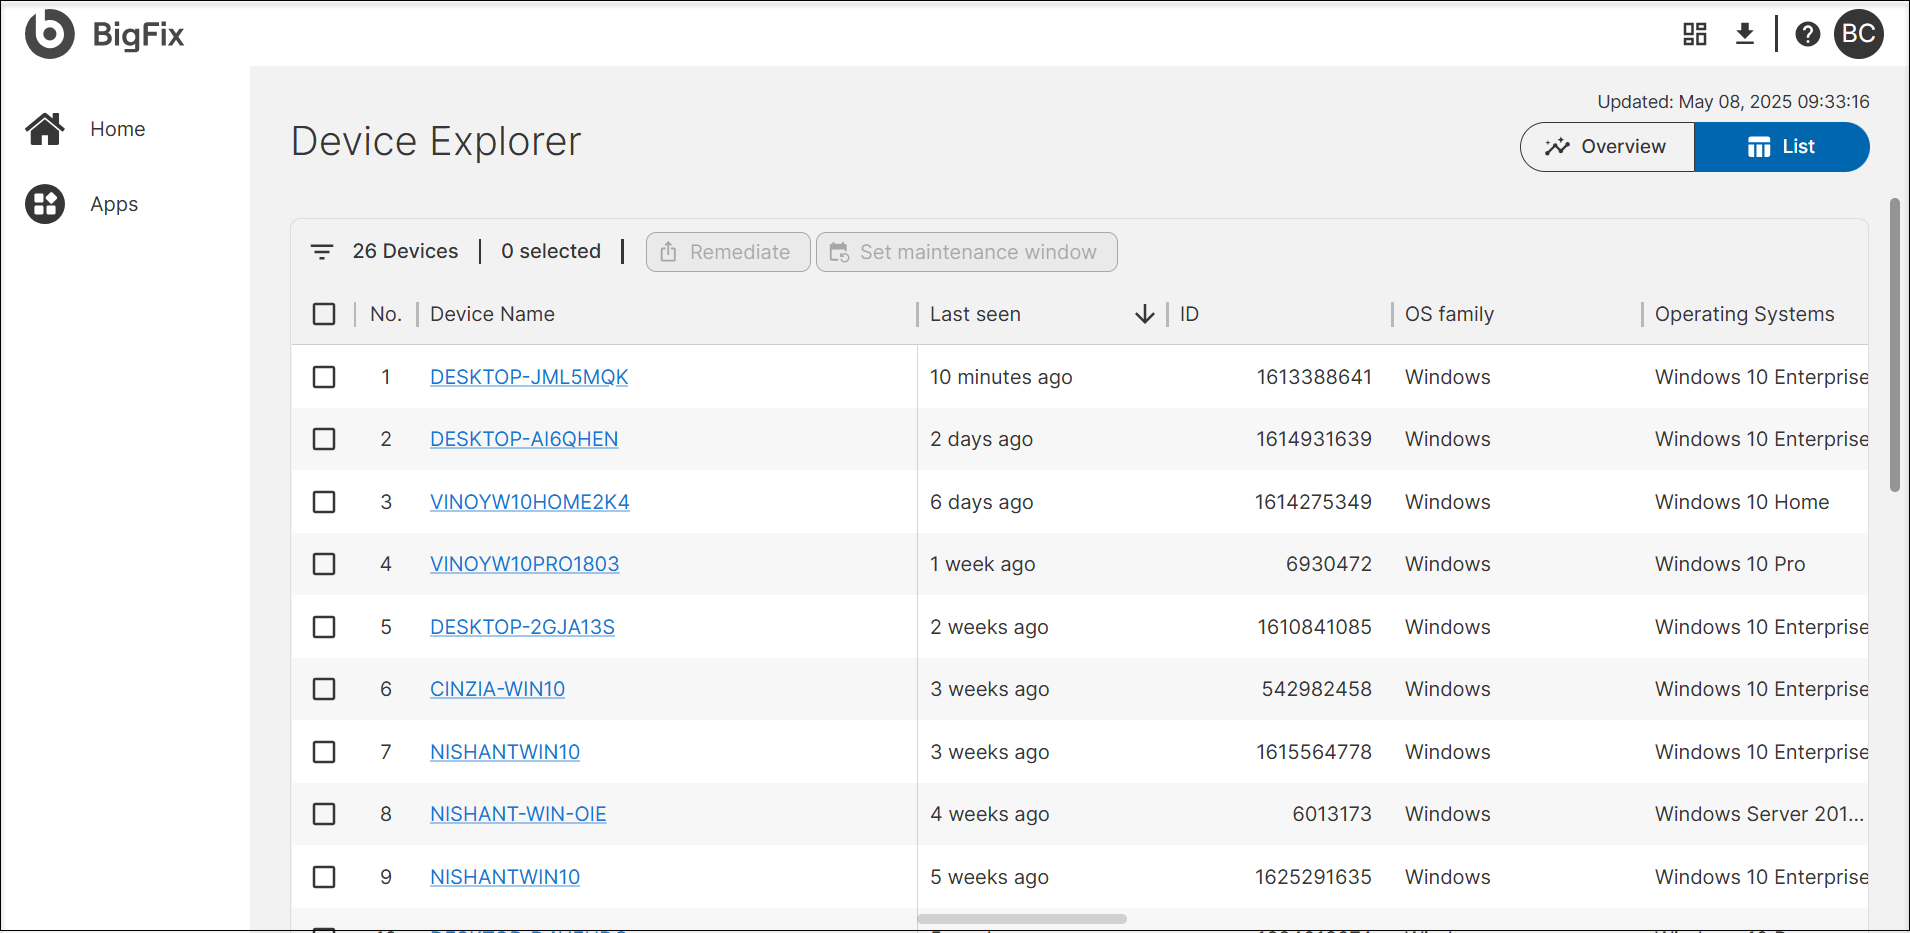Image resolution: width=1910 pixels, height=933 pixels.
Task: Open the BC user avatar menu
Action: point(1859,33)
